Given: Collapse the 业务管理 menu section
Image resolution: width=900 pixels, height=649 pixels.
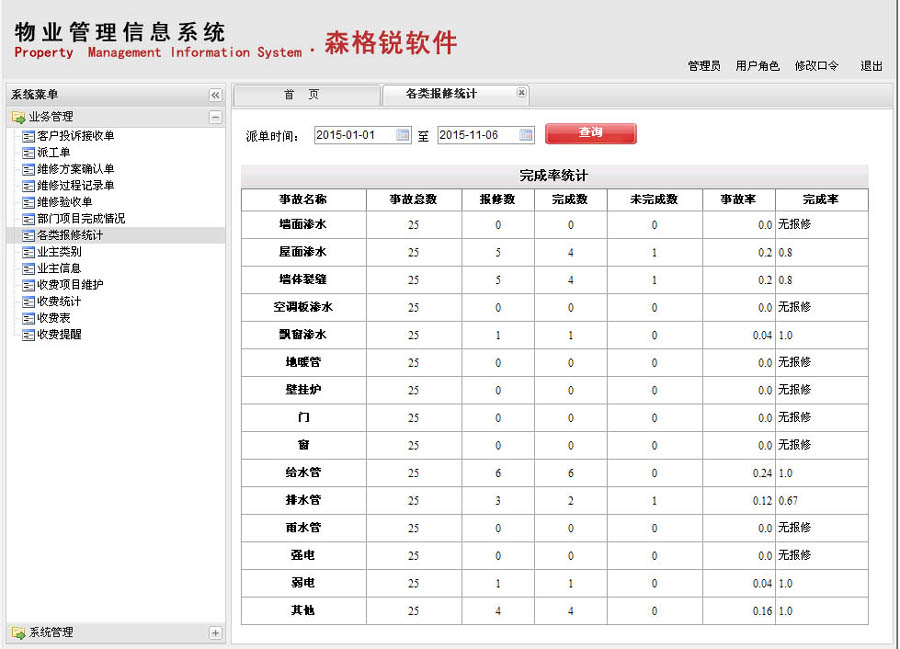Looking at the screenshot, I should tap(215, 117).
